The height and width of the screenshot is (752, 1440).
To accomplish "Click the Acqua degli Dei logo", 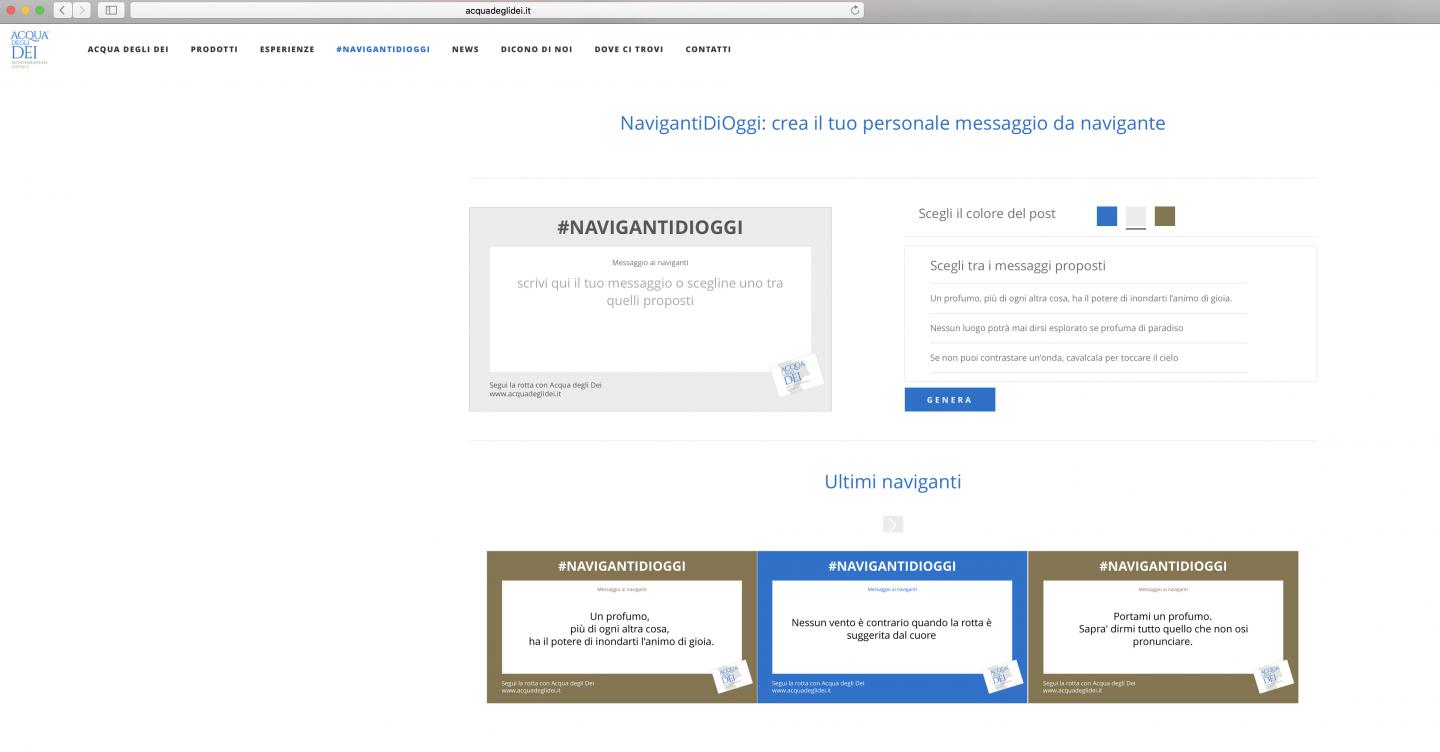I will pos(29,49).
